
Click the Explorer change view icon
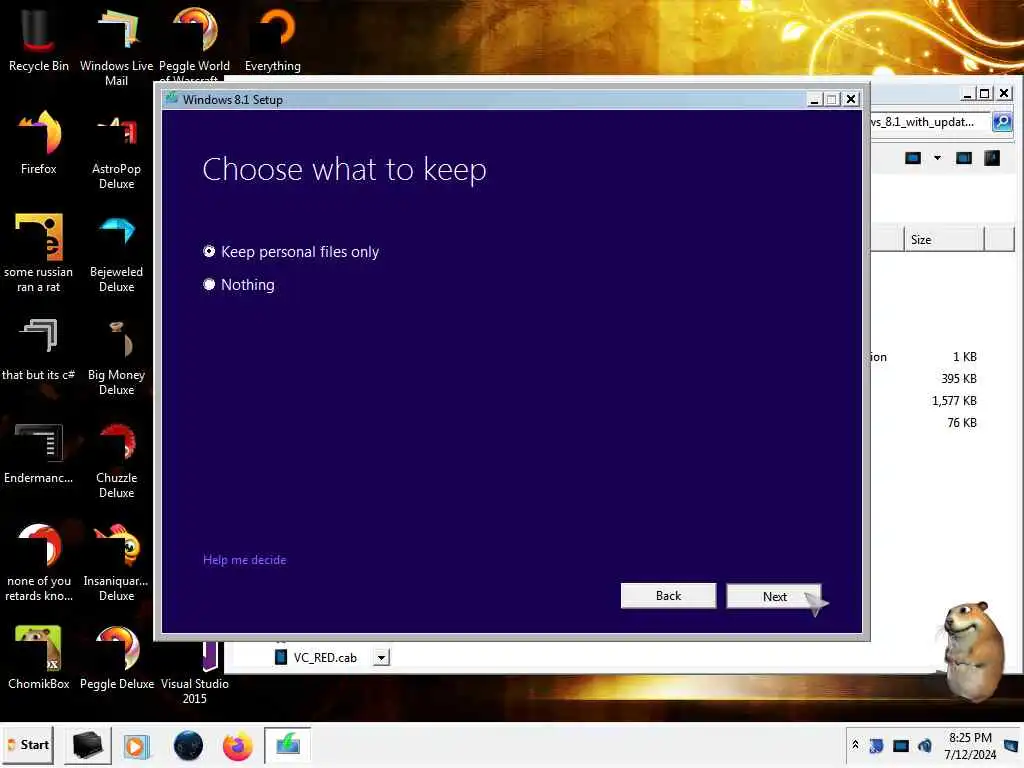913,157
